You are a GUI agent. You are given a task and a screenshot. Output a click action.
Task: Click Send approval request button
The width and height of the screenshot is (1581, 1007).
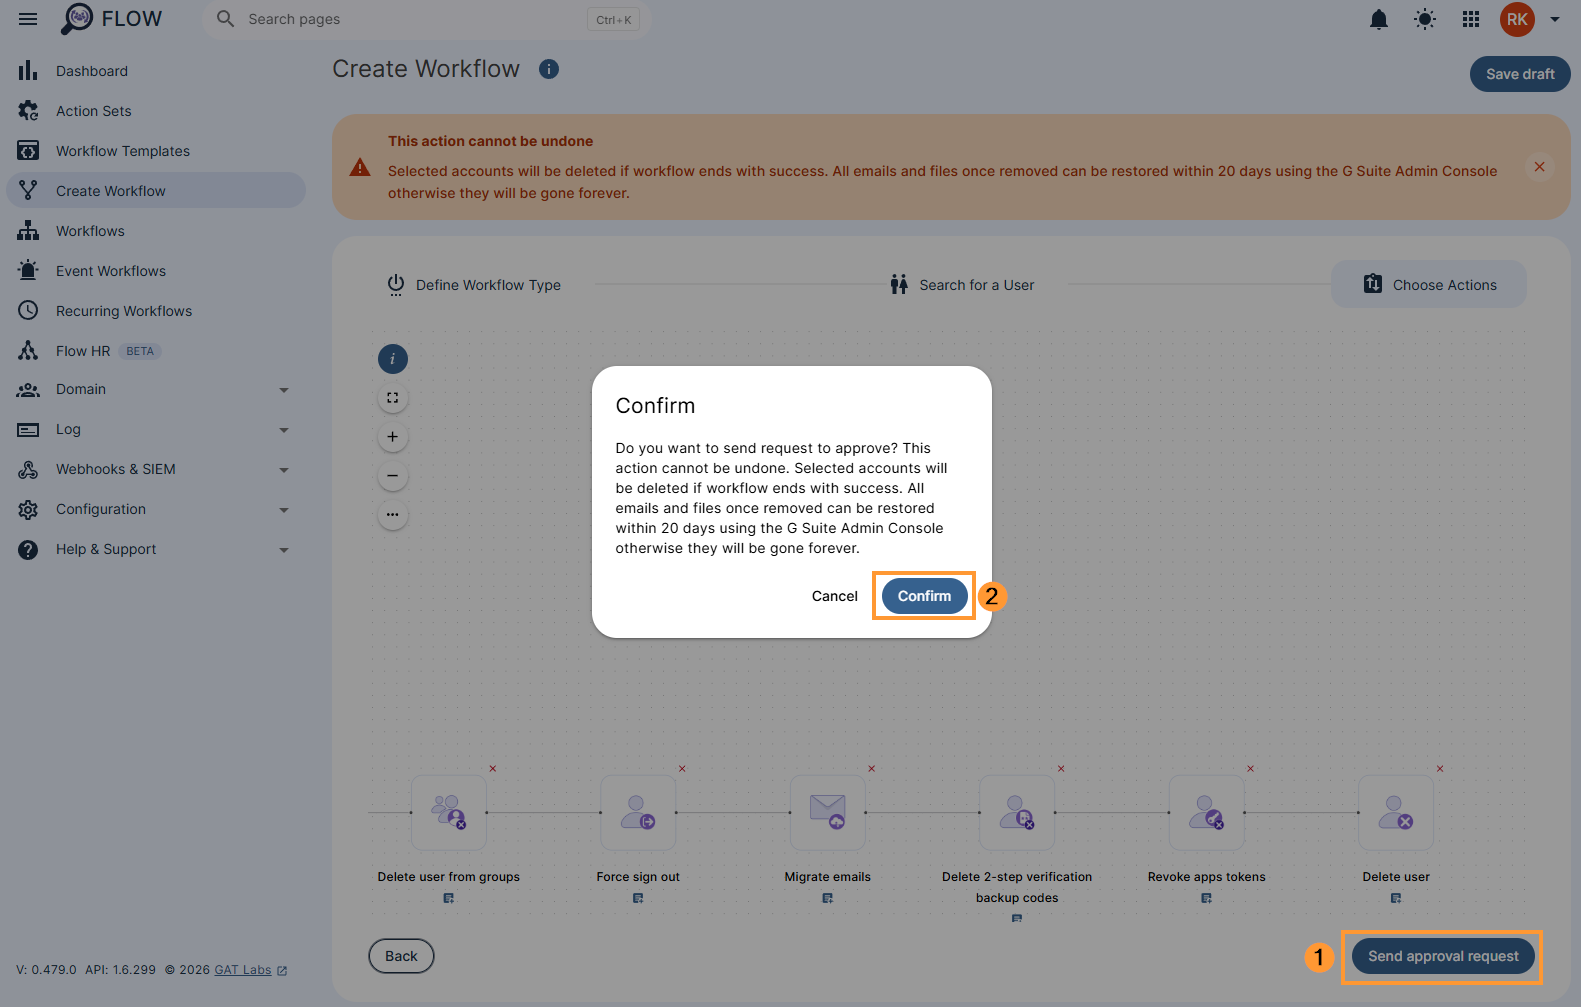coord(1443,956)
